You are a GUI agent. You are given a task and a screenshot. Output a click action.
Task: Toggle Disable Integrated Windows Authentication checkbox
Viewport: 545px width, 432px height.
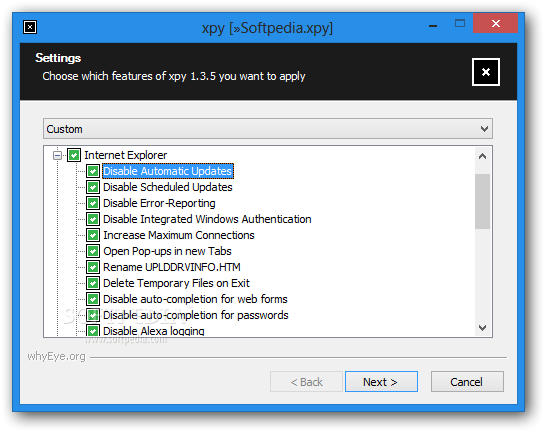click(93, 219)
